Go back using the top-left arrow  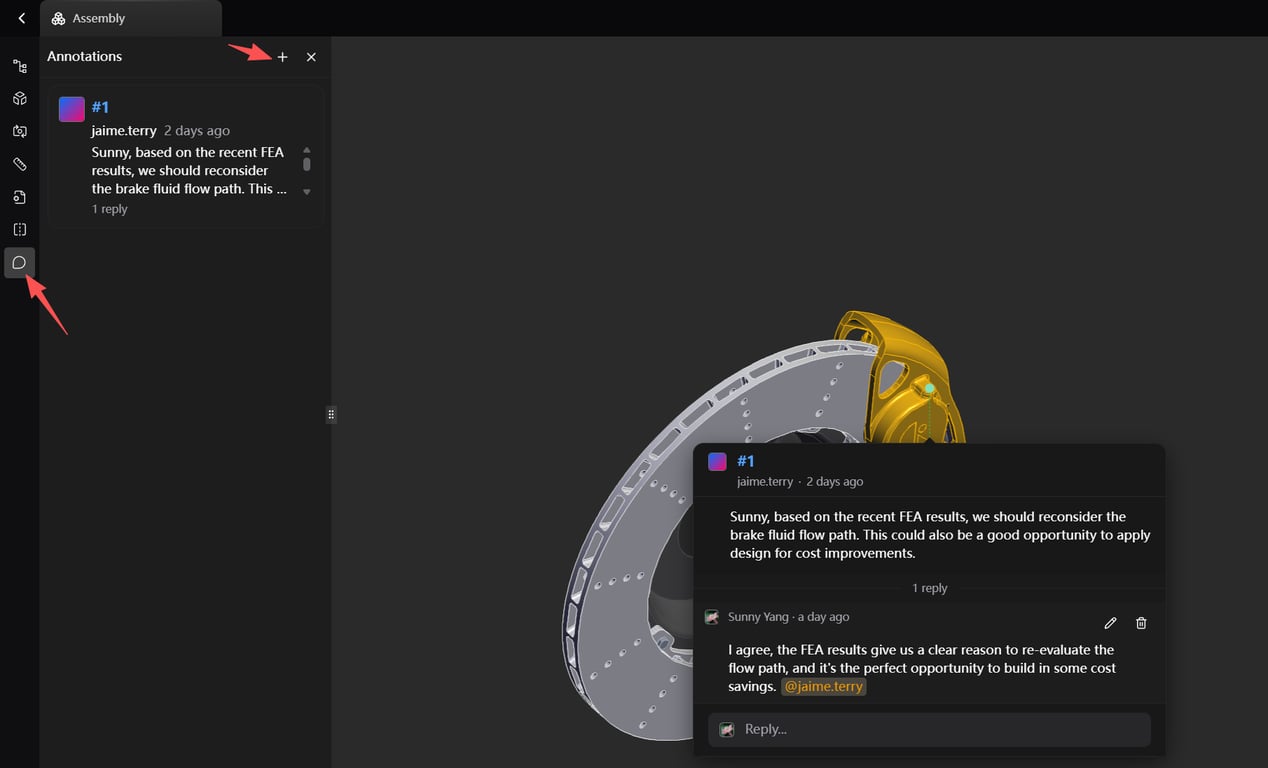pos(21,18)
